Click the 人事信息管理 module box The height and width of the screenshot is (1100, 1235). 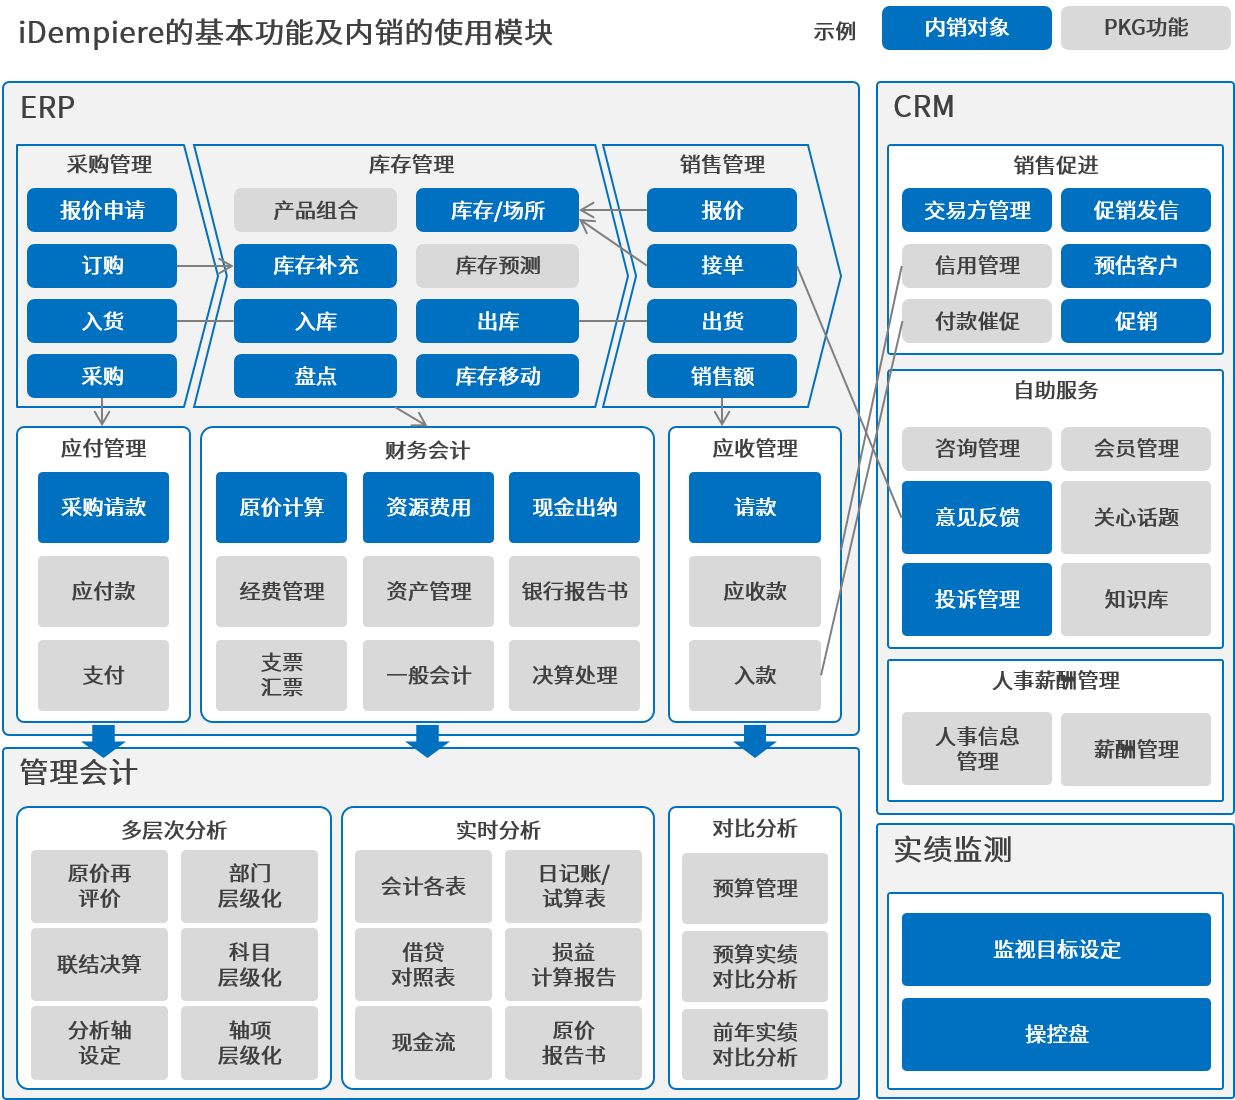click(x=977, y=749)
